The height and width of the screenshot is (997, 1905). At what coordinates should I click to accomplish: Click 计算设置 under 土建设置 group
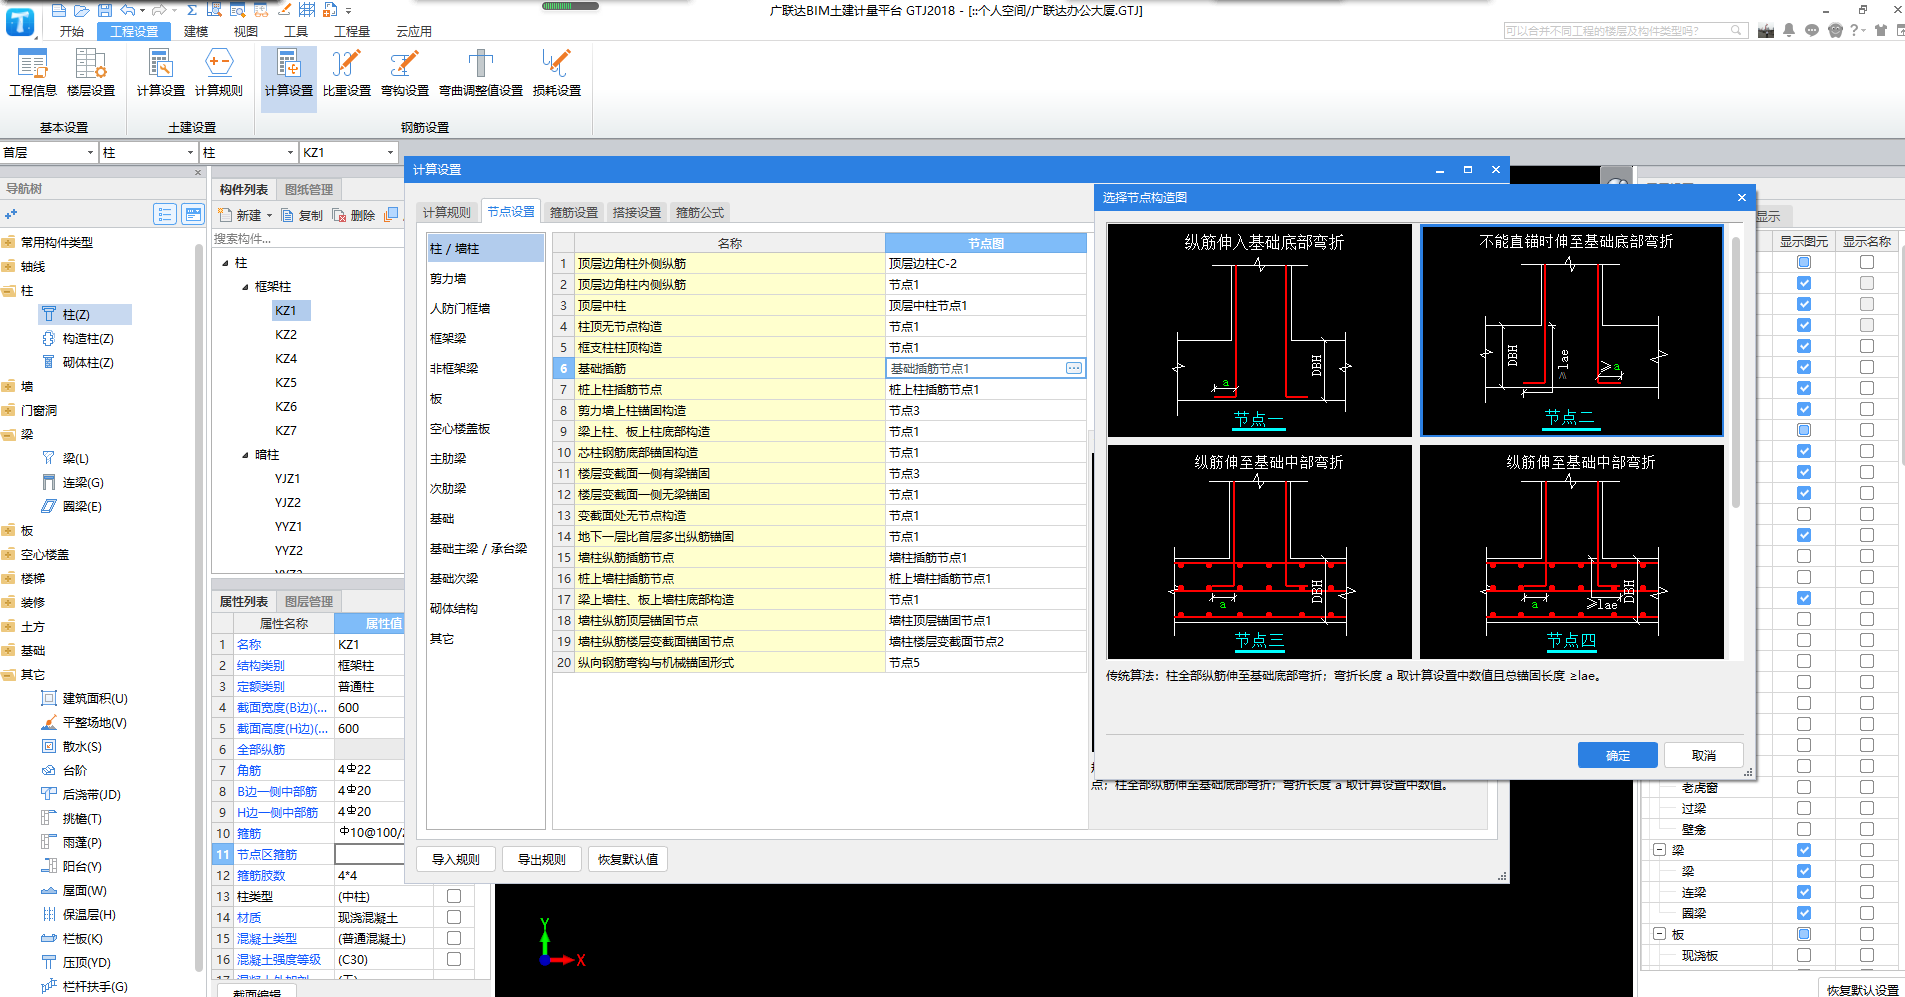[x=161, y=72]
